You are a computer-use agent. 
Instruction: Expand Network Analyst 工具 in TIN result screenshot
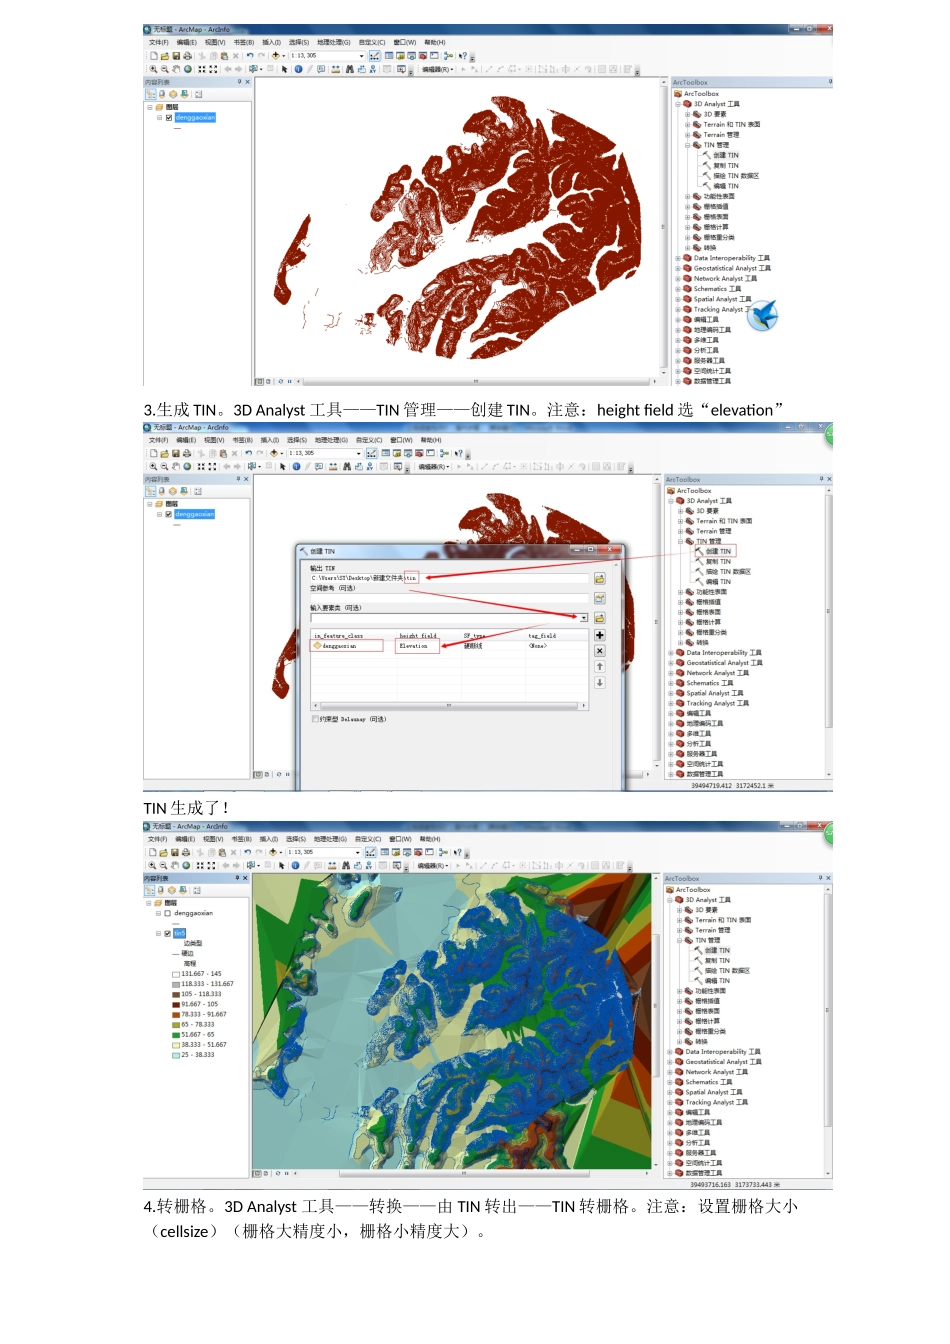(669, 1072)
